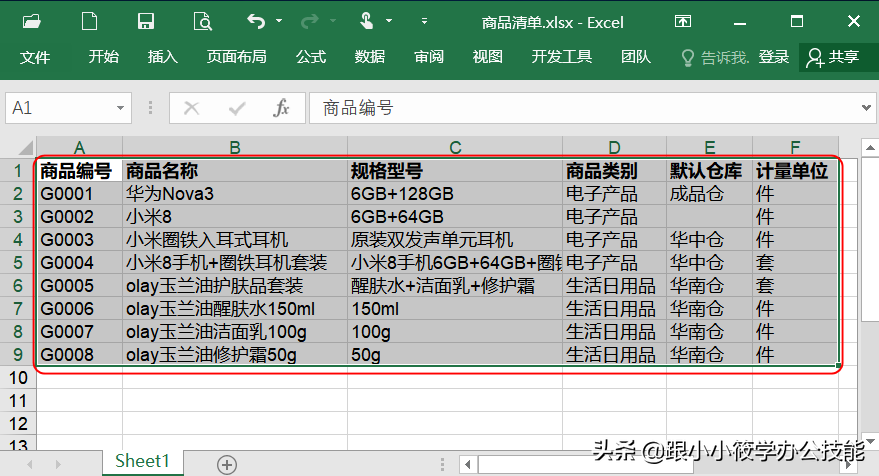Open the 团队 tab

[x=636, y=57]
